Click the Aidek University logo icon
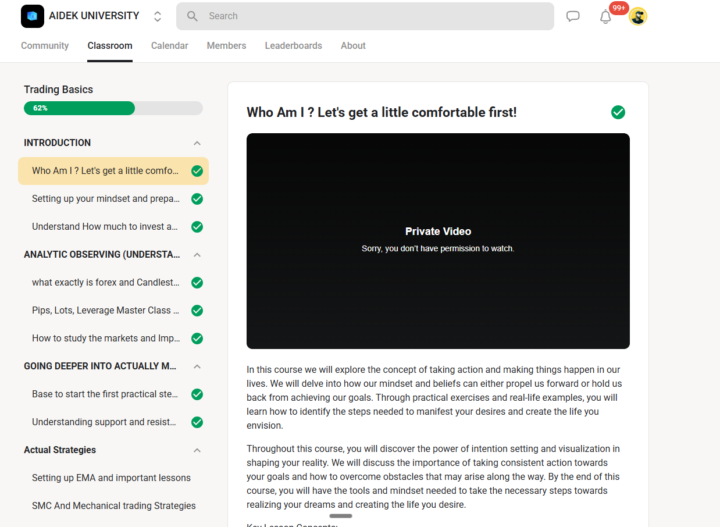The height and width of the screenshot is (527, 720). (x=32, y=16)
